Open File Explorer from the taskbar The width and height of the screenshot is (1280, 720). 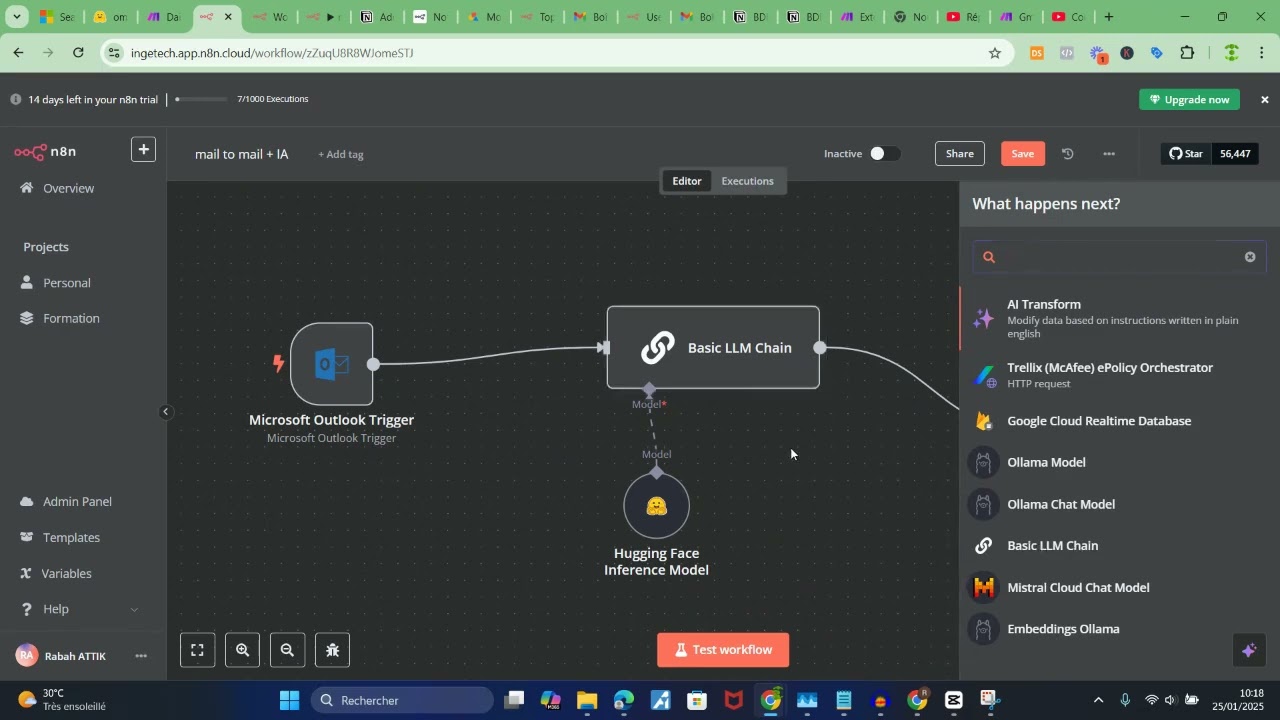point(586,700)
